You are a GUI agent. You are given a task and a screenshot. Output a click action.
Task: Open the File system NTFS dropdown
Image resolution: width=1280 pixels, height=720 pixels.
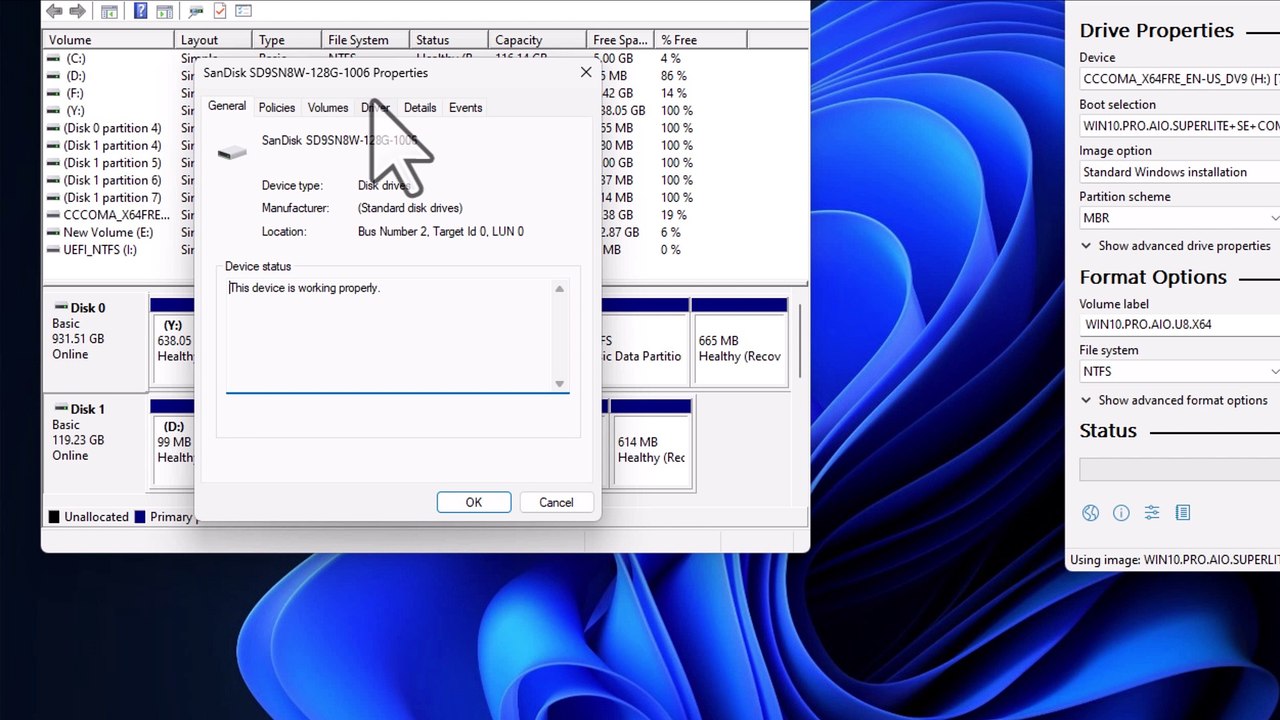pos(1178,371)
